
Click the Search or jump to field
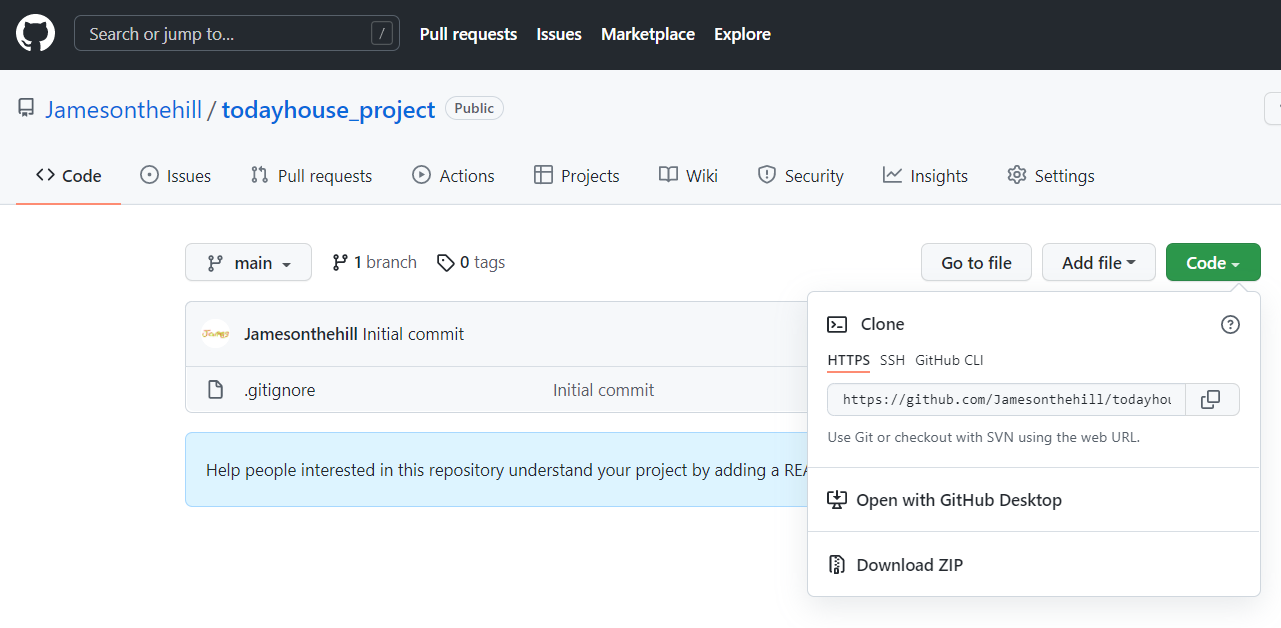pos(237,34)
